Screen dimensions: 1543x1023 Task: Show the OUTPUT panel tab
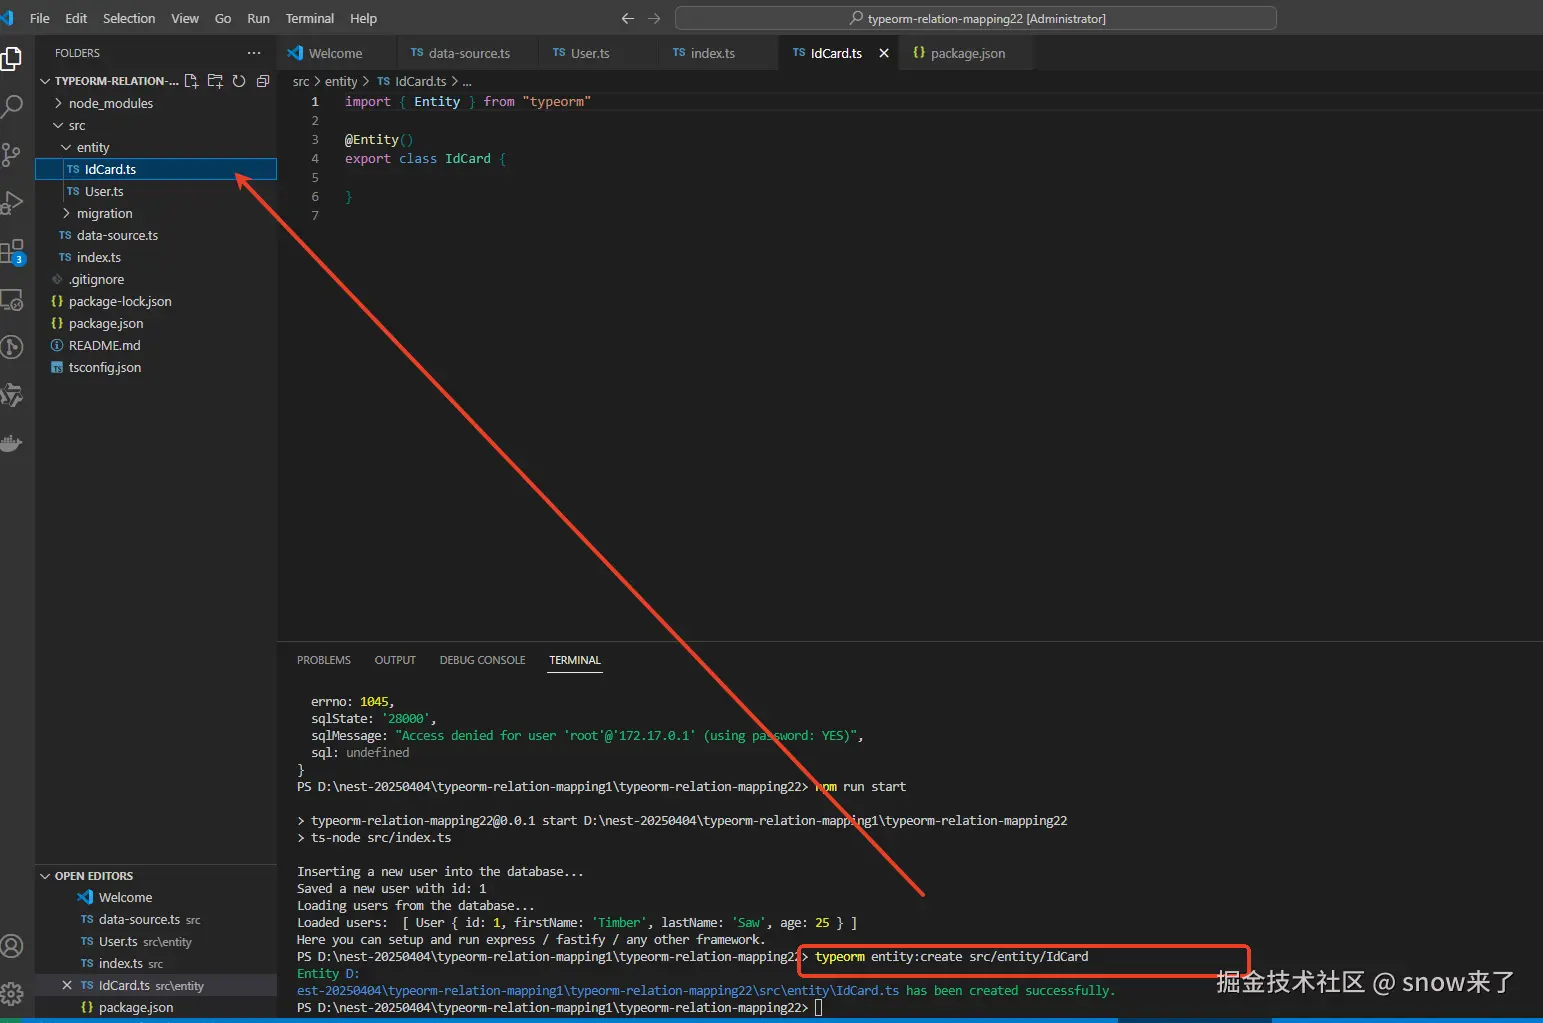coord(395,660)
